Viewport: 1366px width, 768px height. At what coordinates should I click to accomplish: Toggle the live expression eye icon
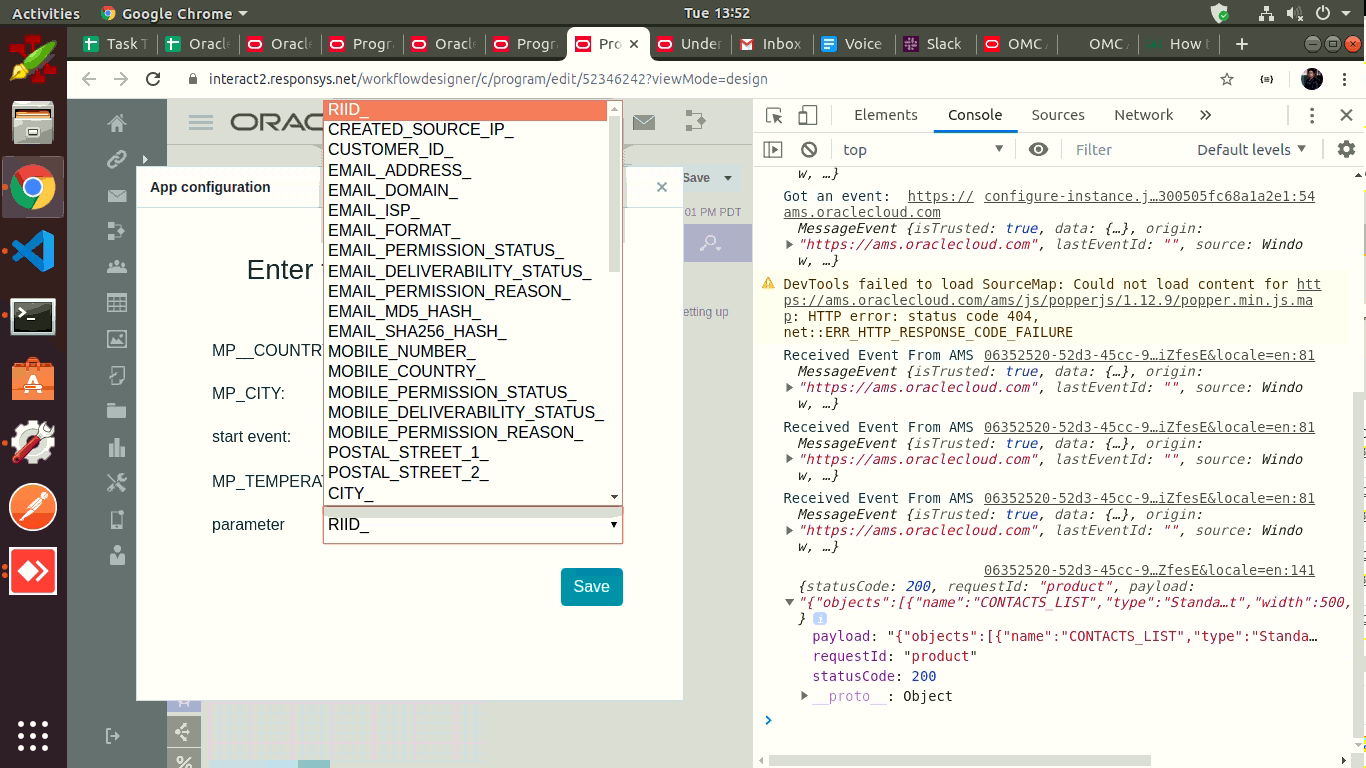pos(1038,149)
